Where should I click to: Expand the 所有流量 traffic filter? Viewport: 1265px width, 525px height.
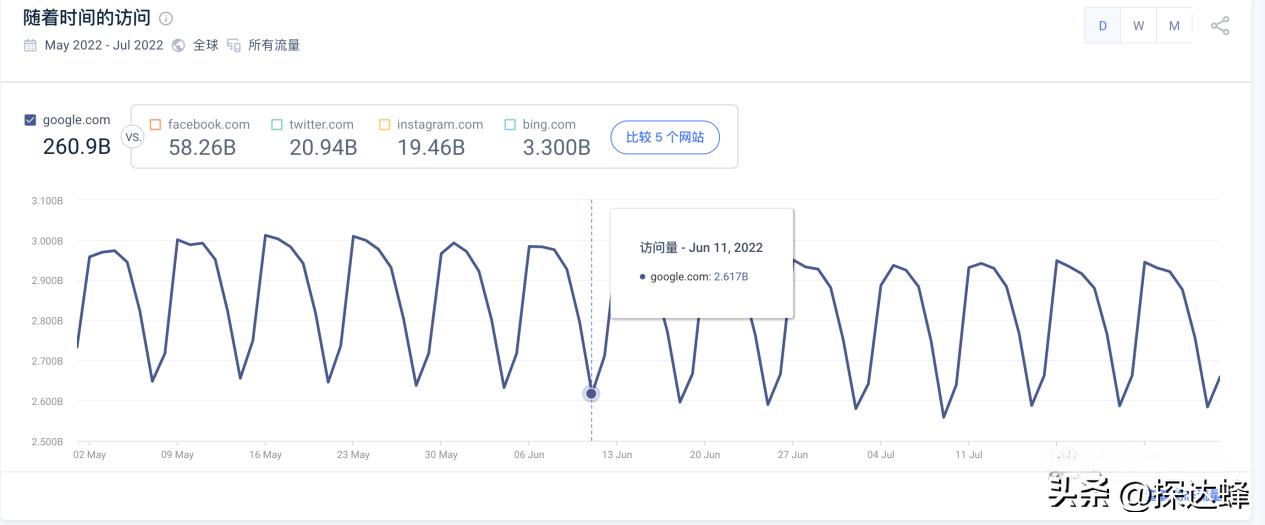274,45
